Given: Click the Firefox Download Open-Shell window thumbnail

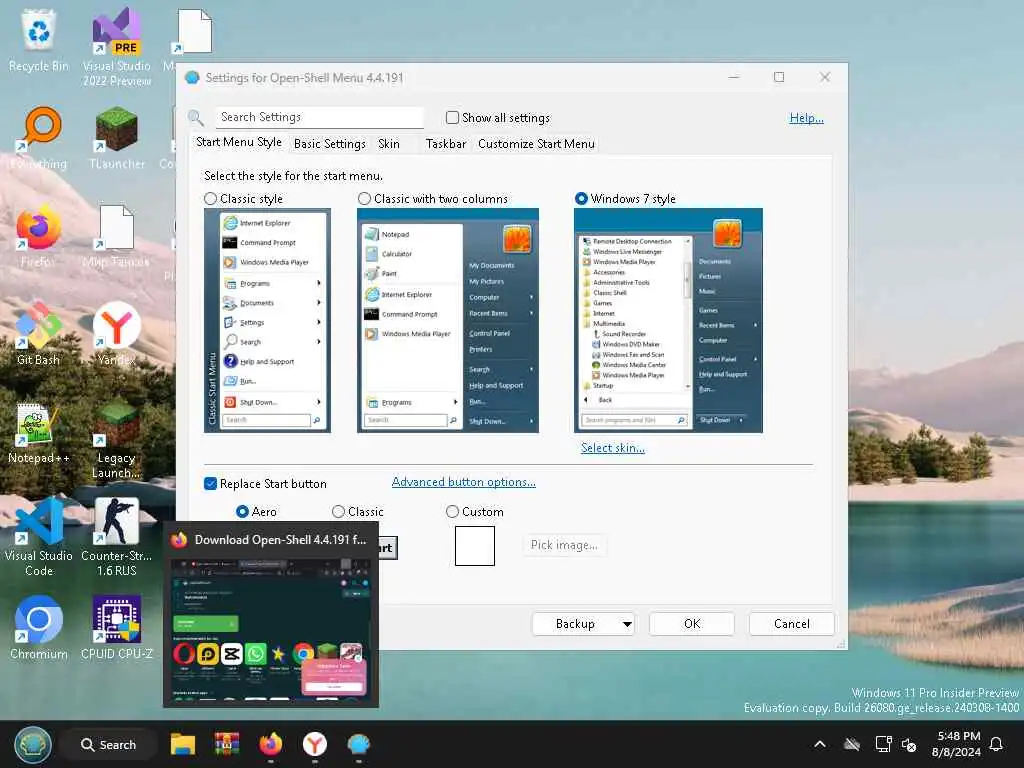Looking at the screenshot, I should tap(271, 616).
